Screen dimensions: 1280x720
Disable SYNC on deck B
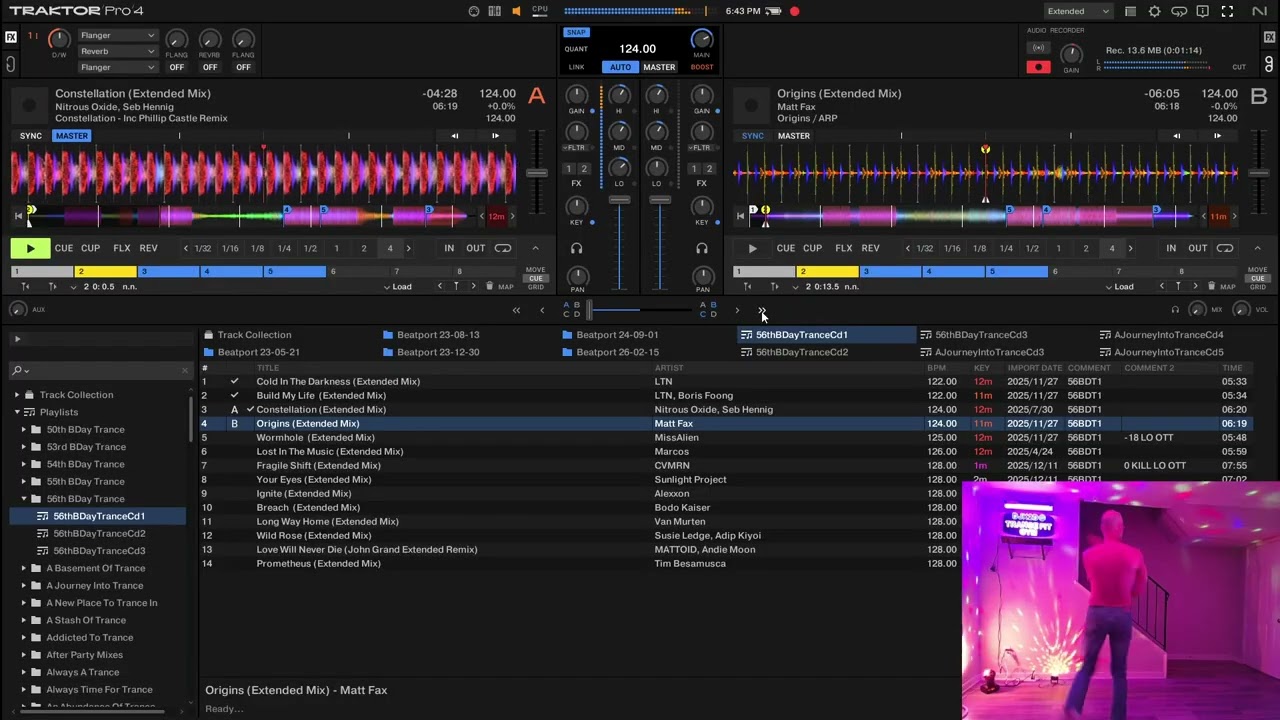[752, 136]
